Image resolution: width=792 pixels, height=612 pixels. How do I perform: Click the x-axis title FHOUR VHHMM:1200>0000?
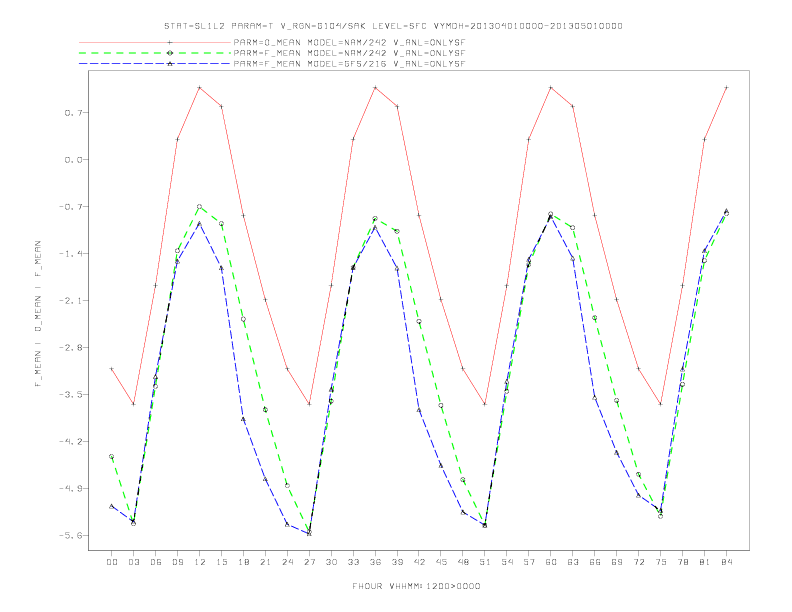tap(416, 586)
